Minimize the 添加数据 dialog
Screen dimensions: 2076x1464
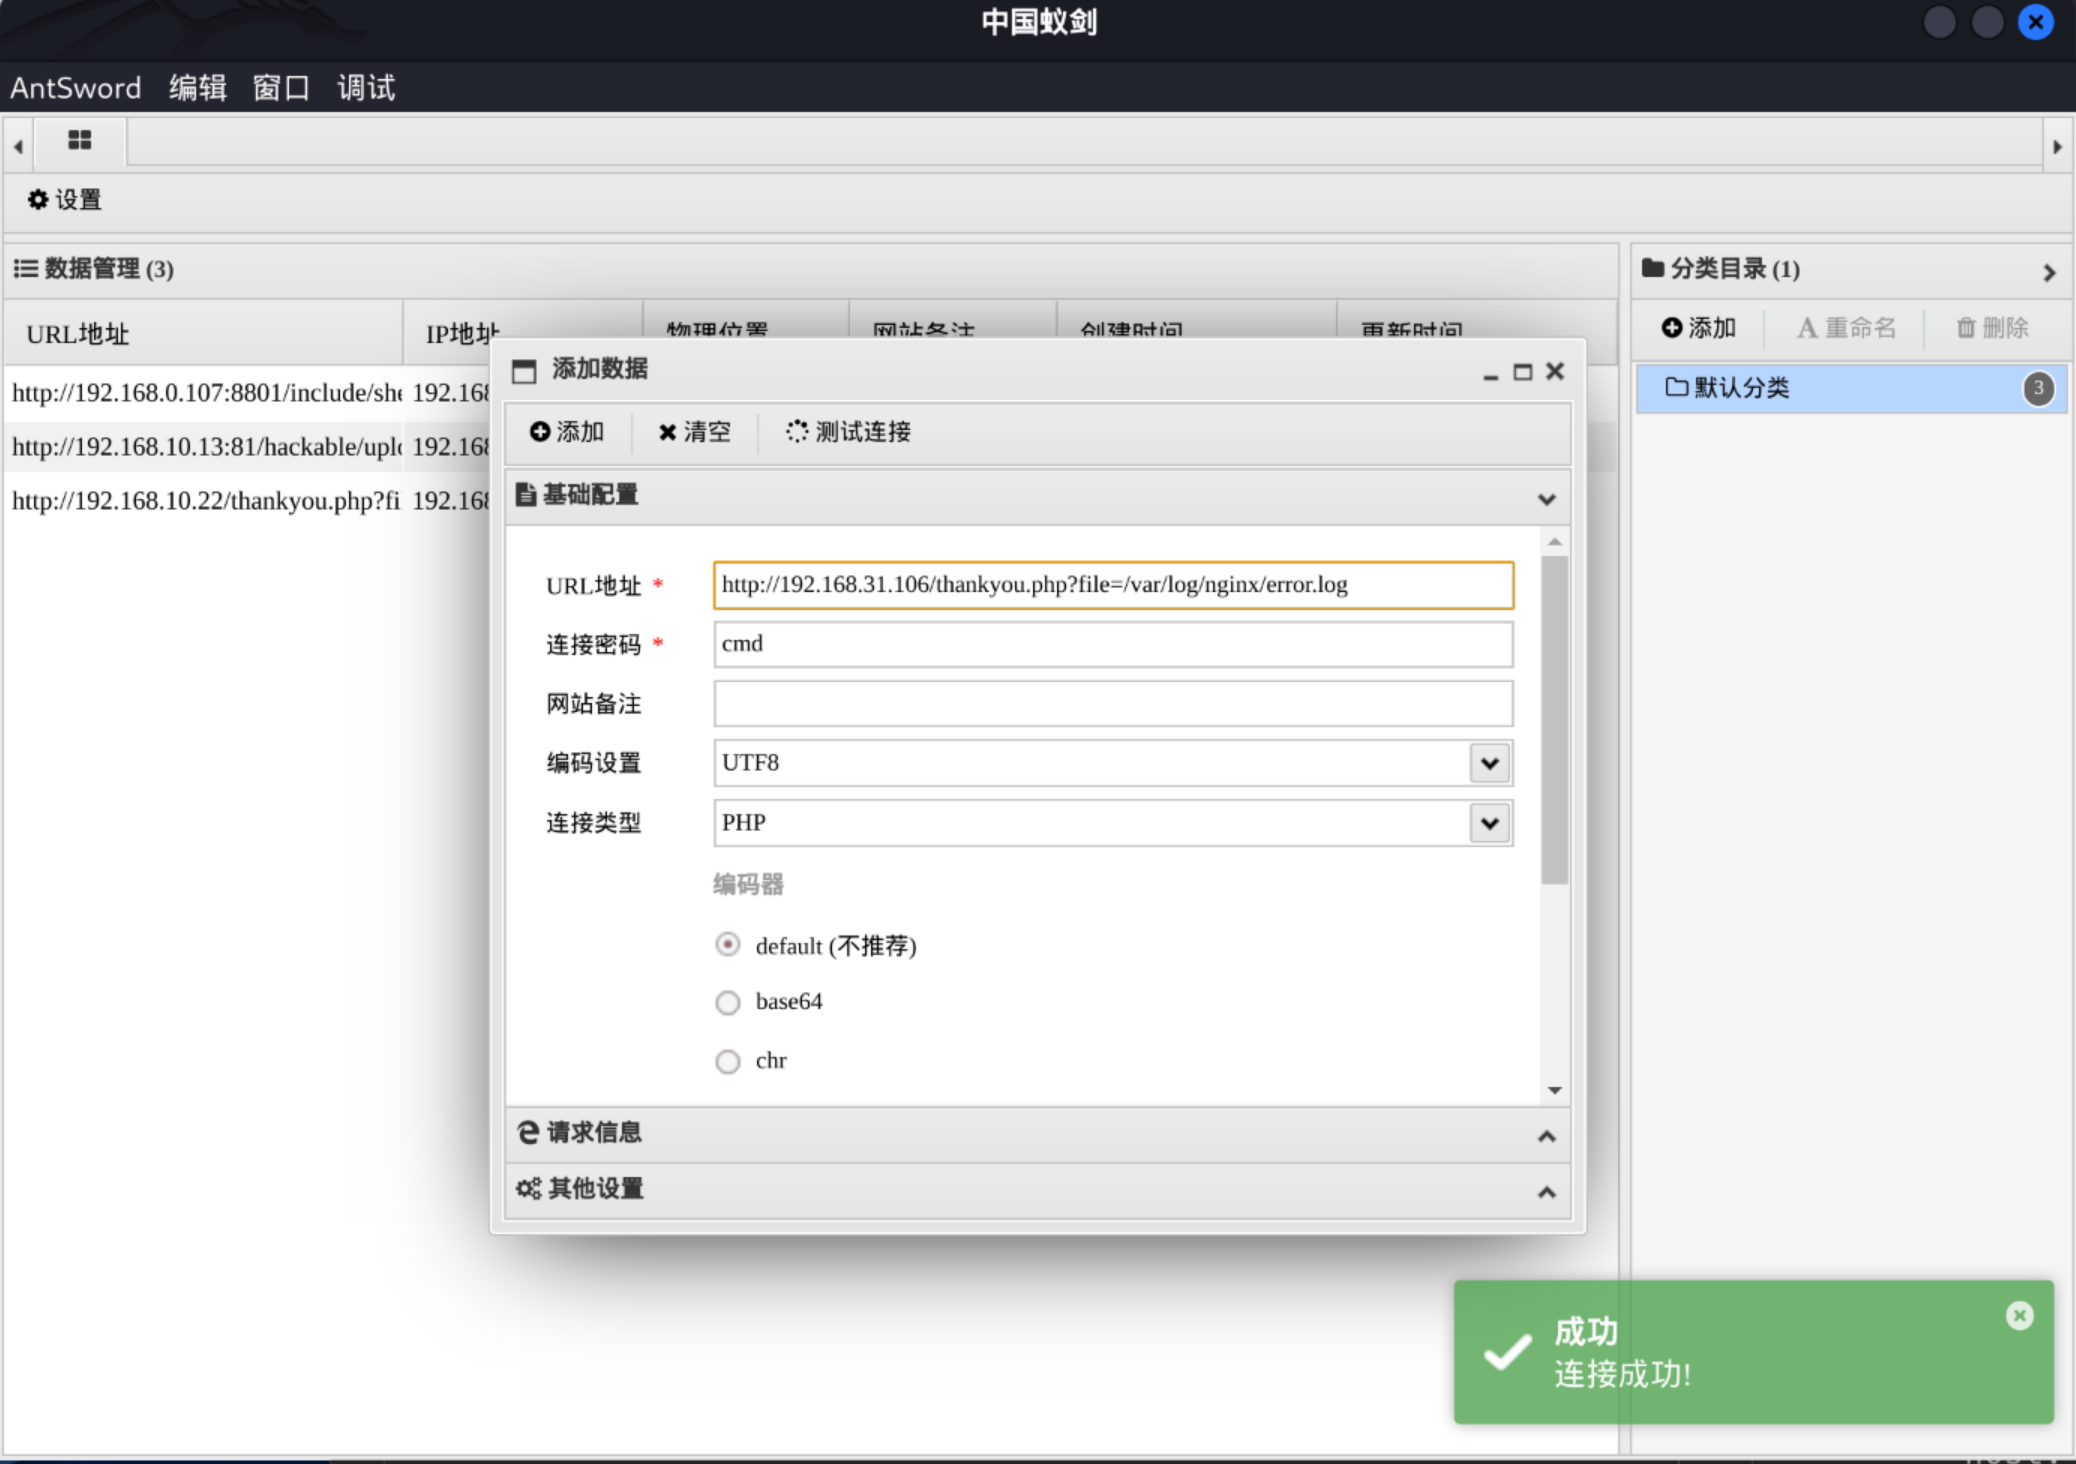pos(1490,373)
